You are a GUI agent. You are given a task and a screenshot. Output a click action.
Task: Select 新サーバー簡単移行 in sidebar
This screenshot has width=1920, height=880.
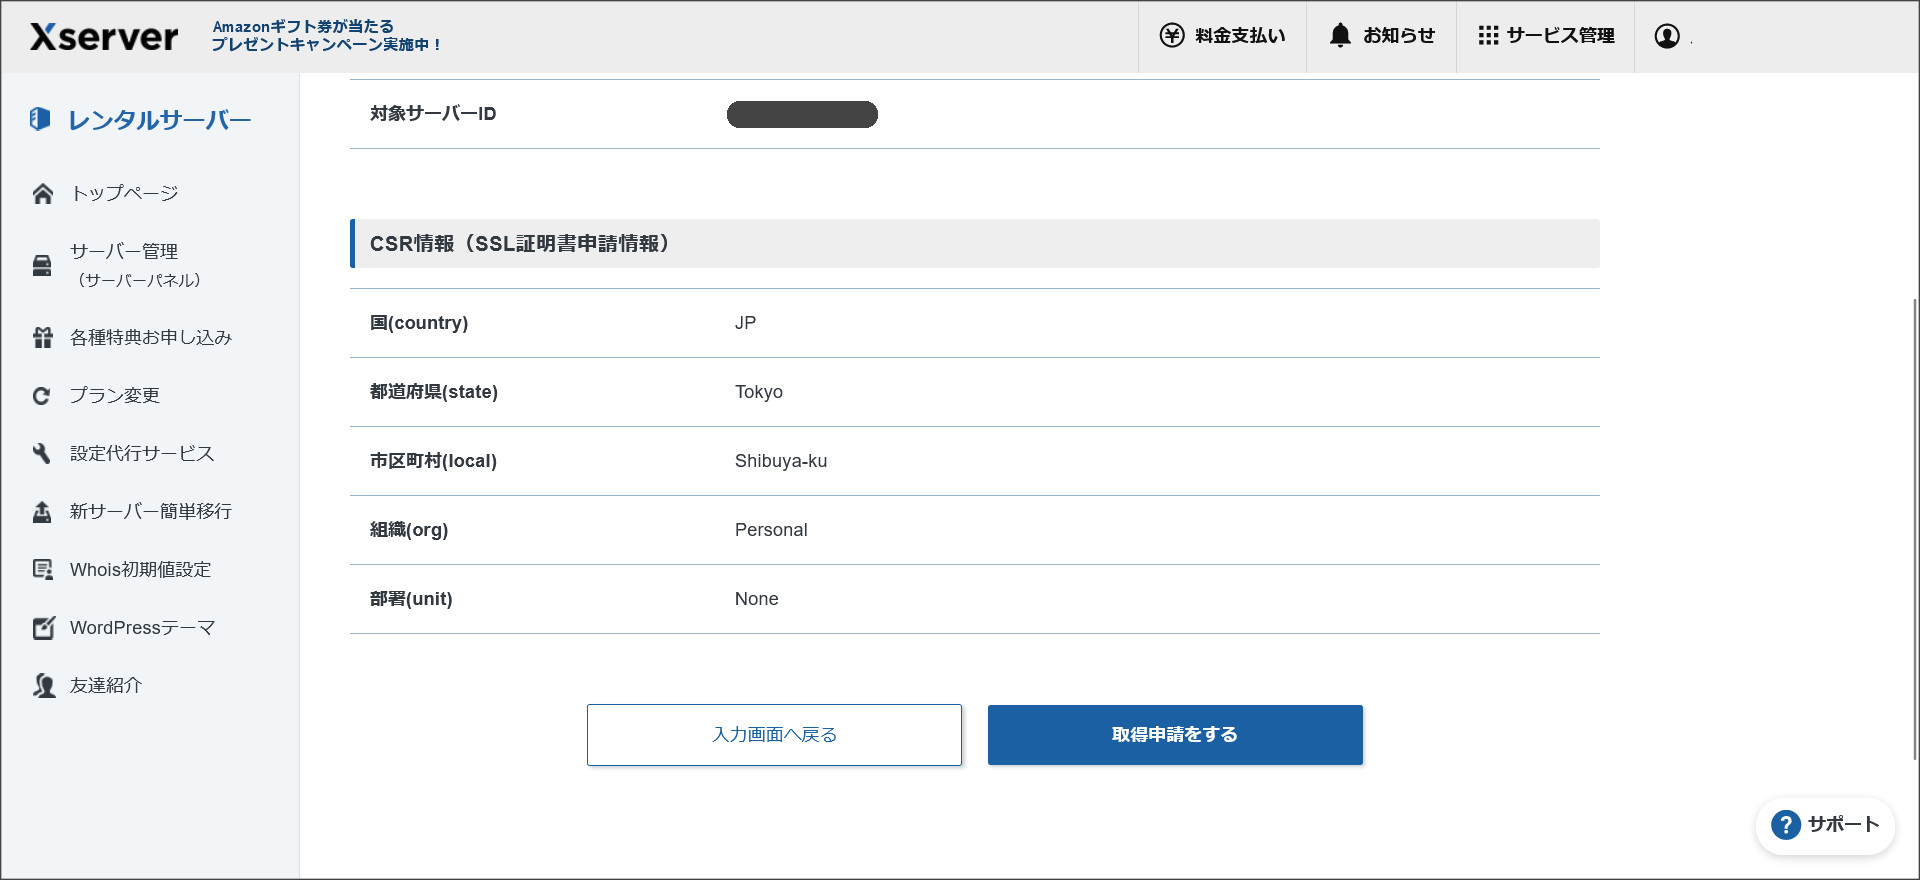(150, 512)
